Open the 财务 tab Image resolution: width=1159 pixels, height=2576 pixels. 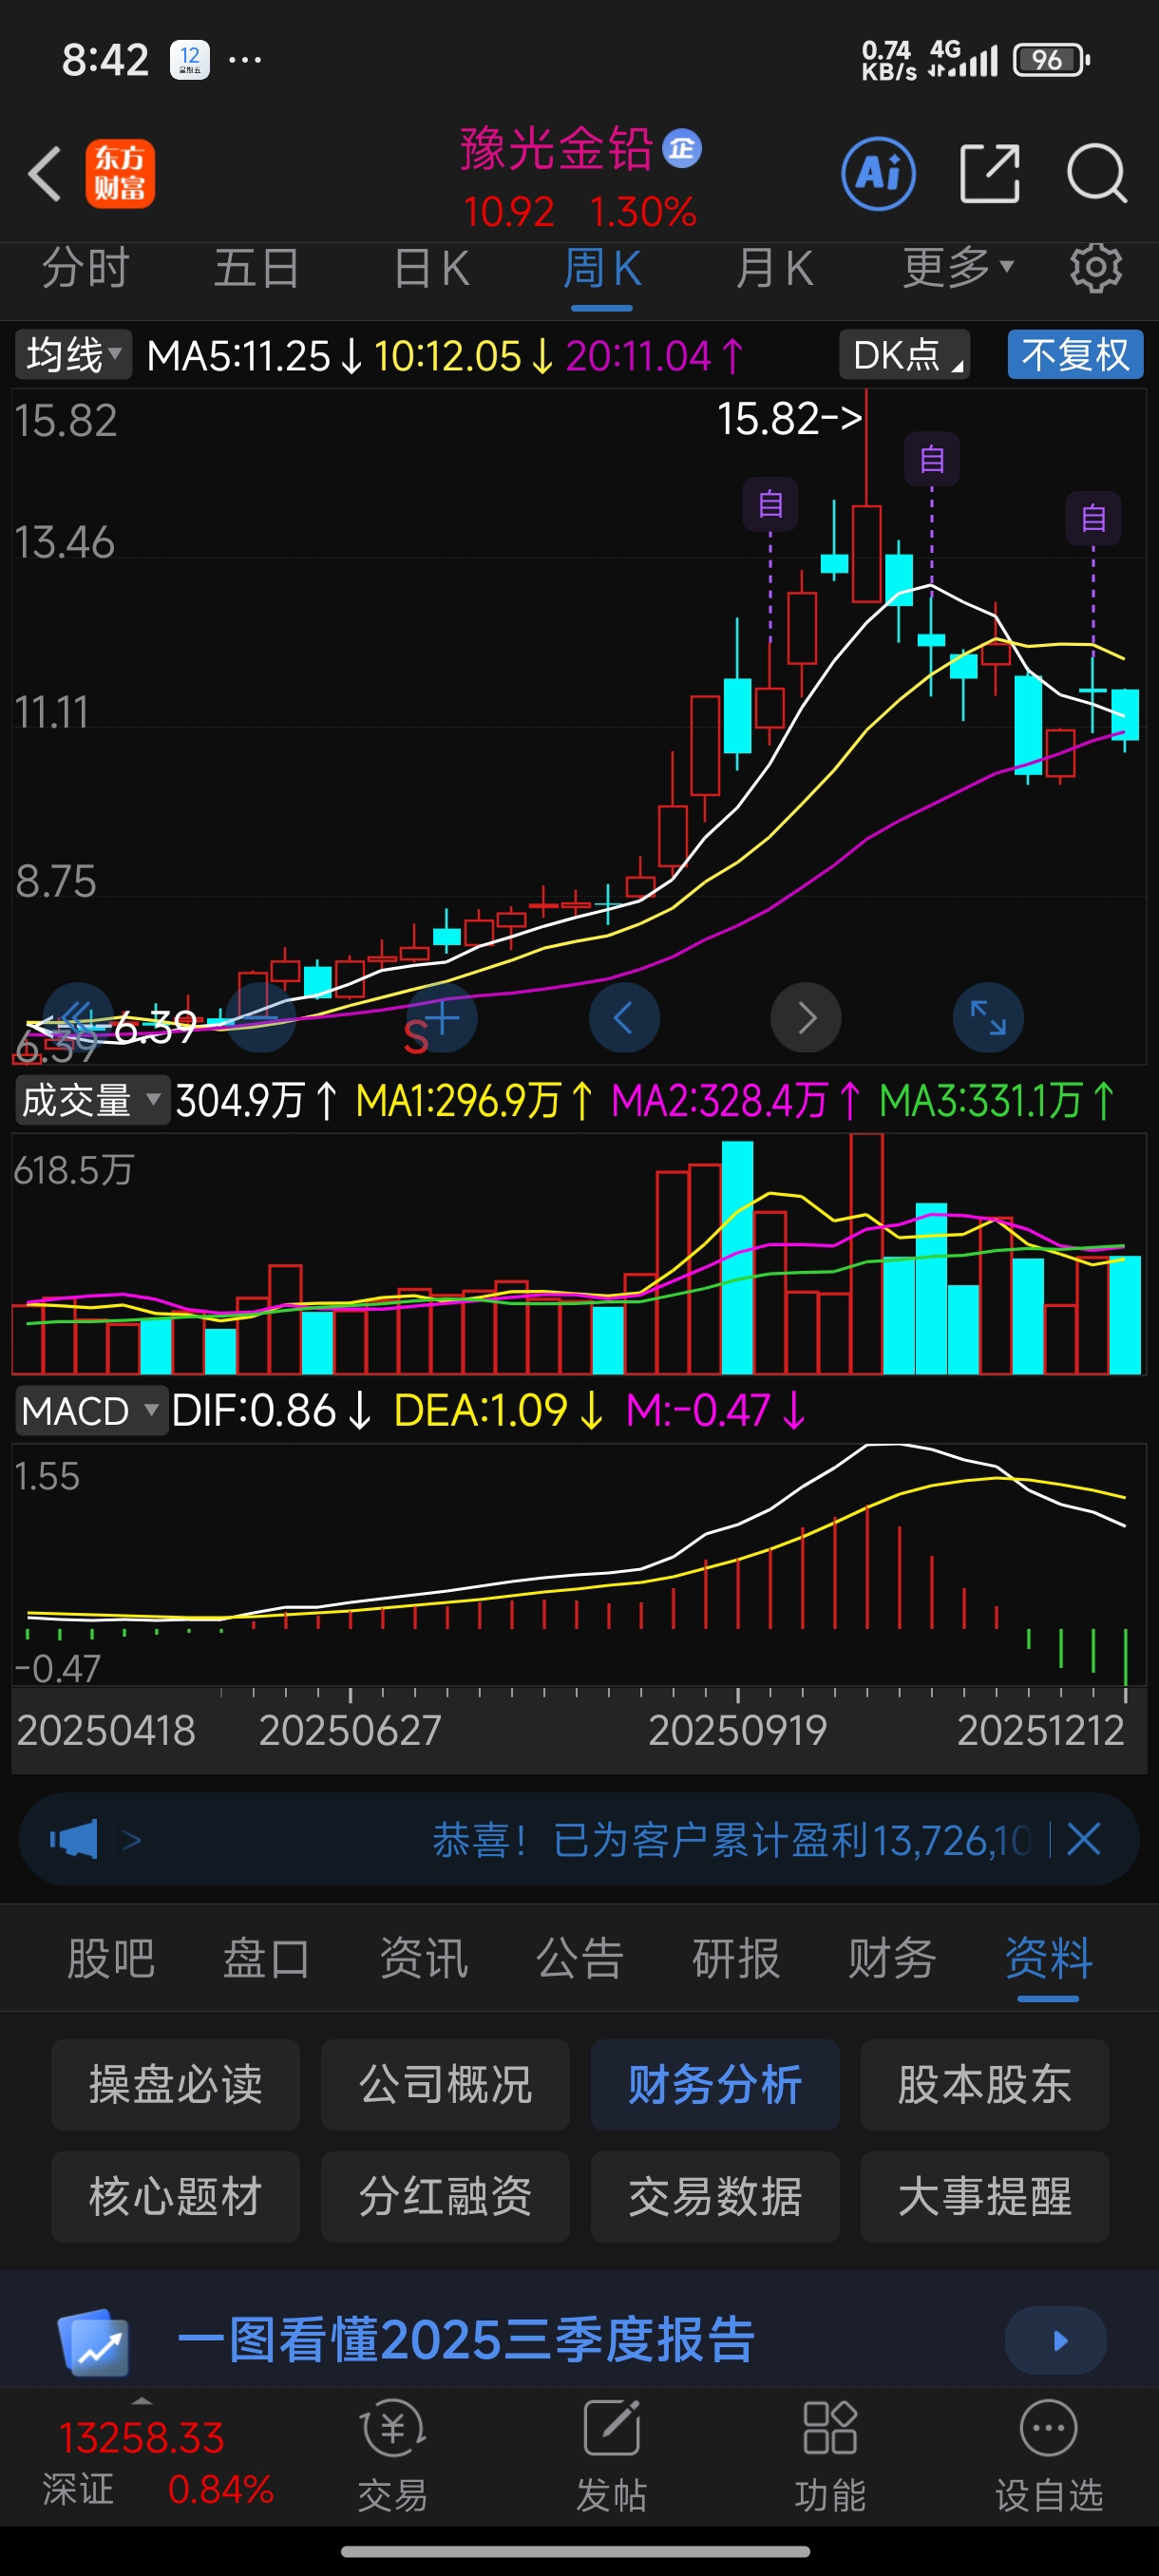coord(892,1958)
